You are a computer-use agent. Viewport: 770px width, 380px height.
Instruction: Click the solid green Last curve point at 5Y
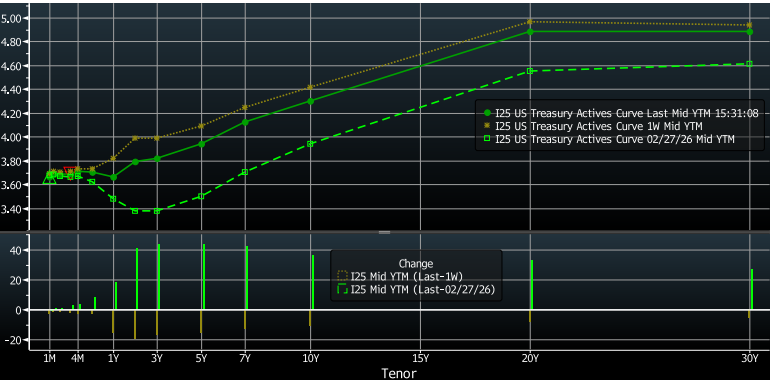click(201, 144)
